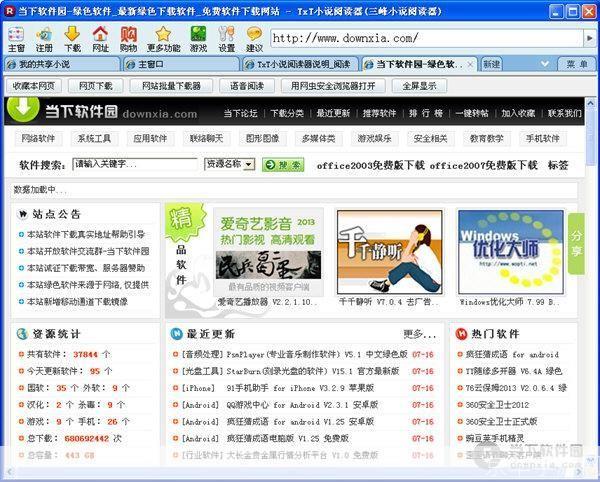Screen dimensions: 600x482
Task: Click the 注册 register icon
Action: point(44,39)
